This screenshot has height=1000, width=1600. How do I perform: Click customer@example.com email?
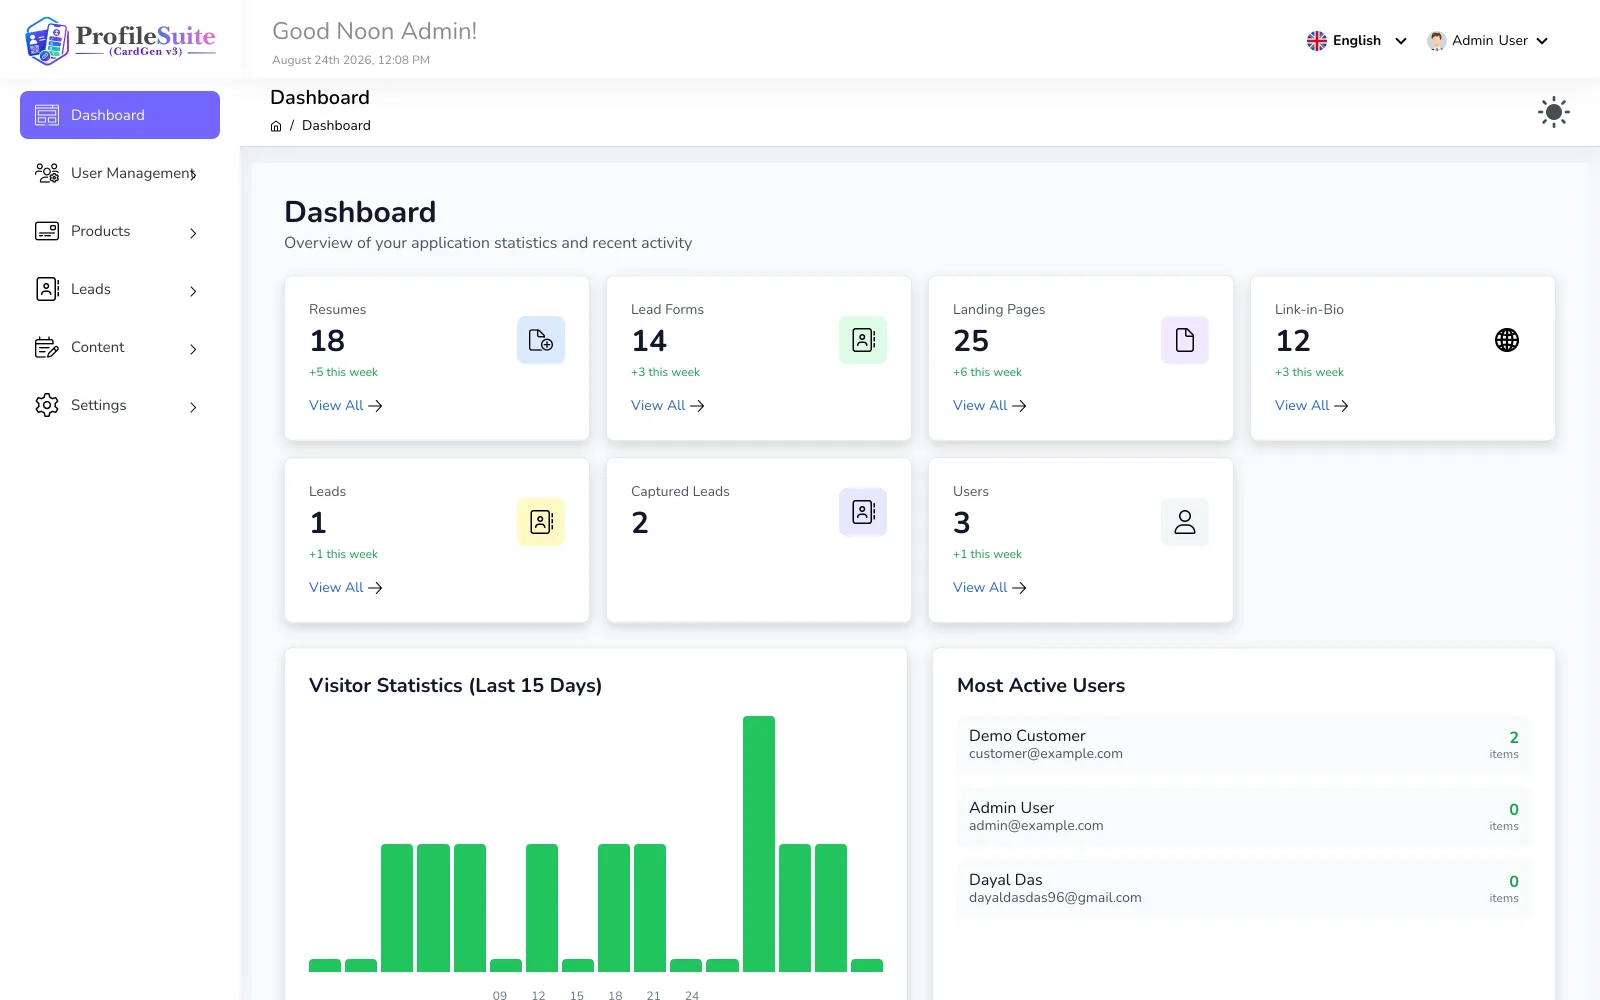click(1046, 754)
